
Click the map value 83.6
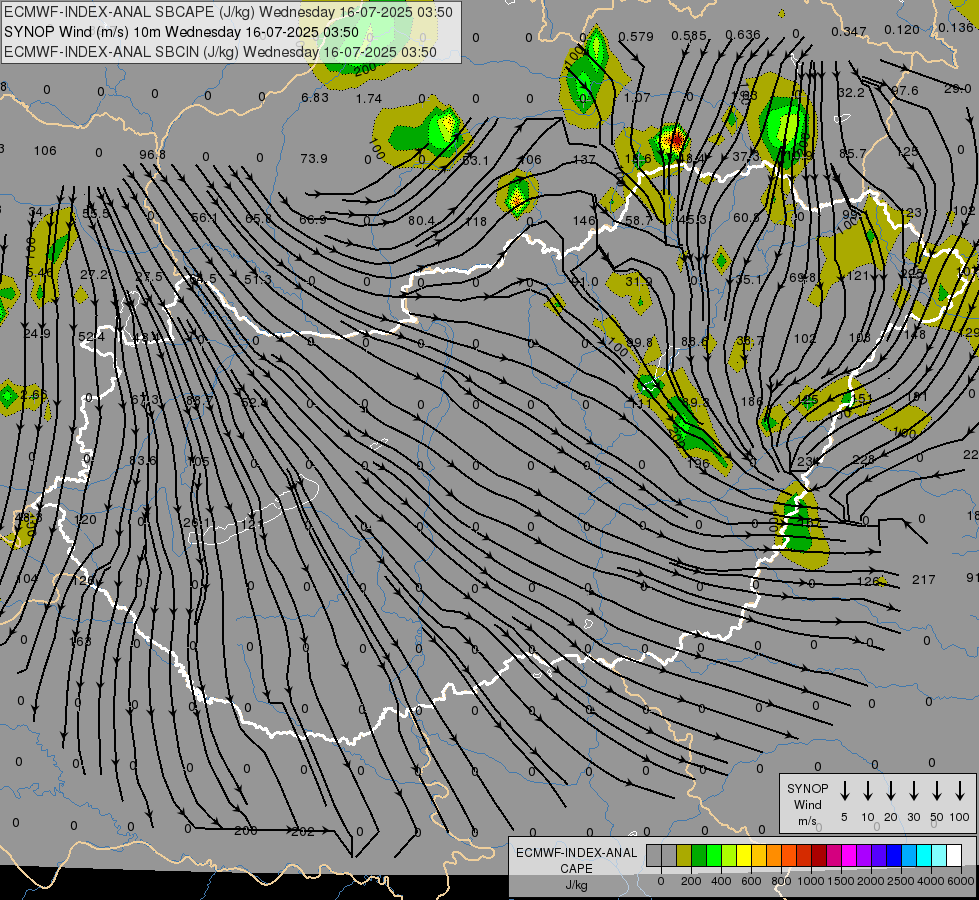pyautogui.click(x=142, y=460)
